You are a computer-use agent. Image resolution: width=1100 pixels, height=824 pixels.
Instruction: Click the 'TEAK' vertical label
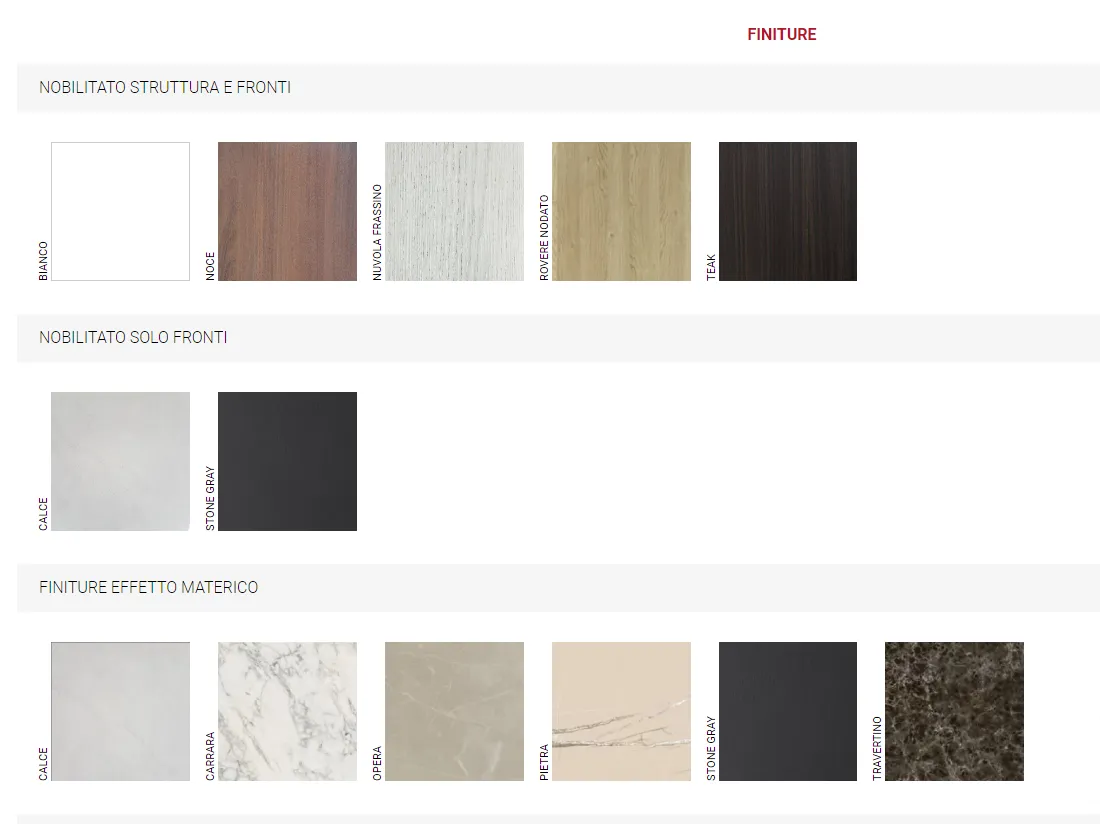click(711, 267)
